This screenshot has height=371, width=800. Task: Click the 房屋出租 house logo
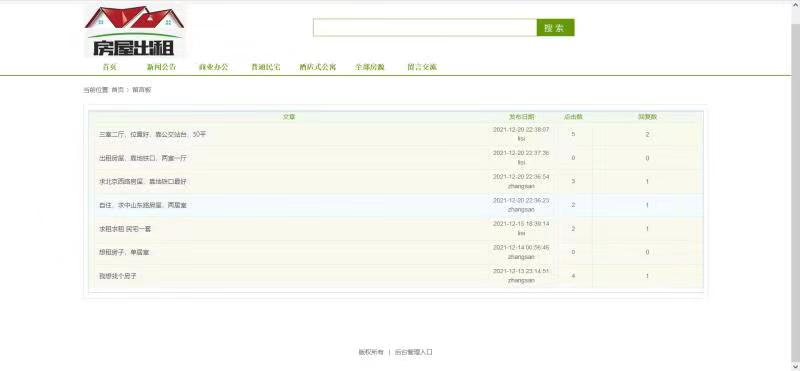pos(135,31)
